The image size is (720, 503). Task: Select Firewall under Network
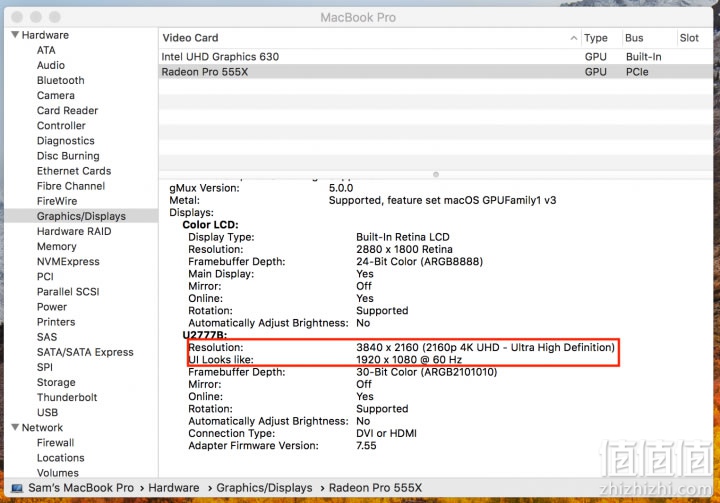56,443
